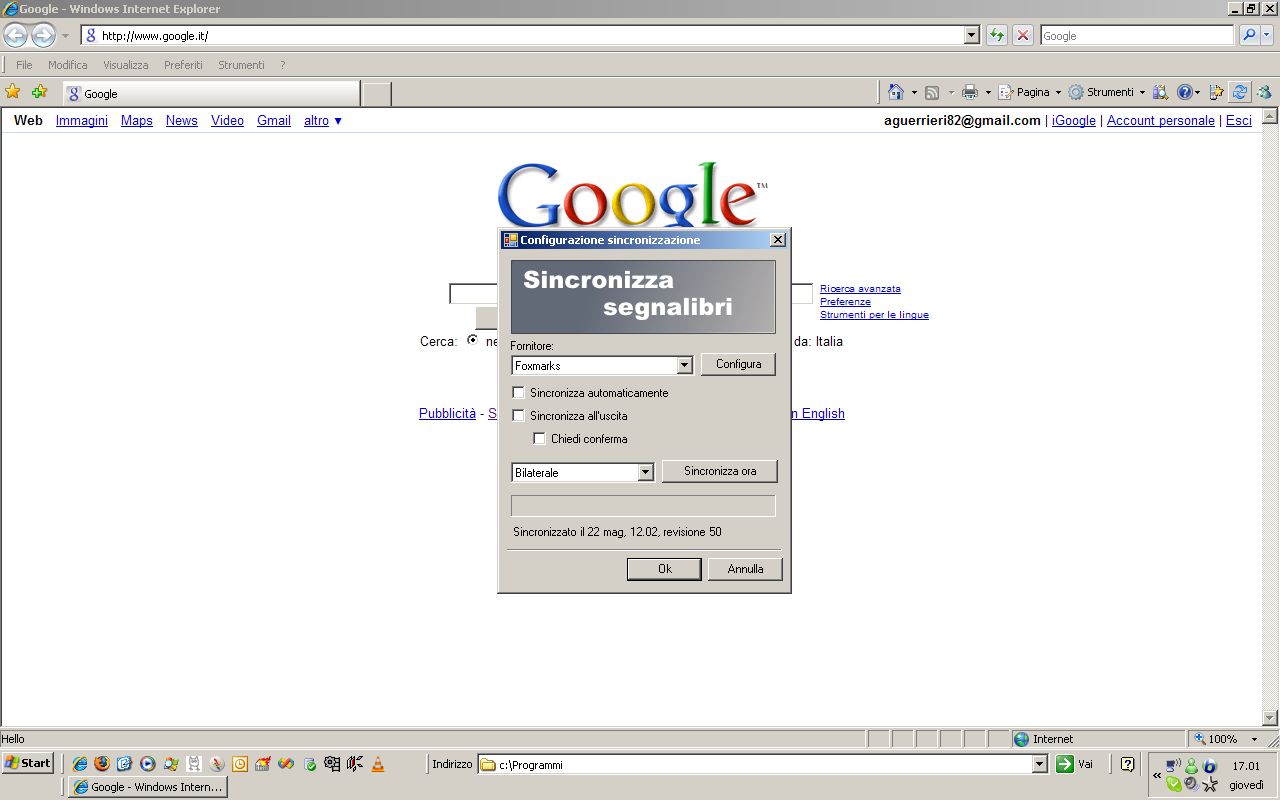Image resolution: width=1280 pixels, height=800 pixels.
Task: Click the IE Back navigation arrow
Action: 15,36
